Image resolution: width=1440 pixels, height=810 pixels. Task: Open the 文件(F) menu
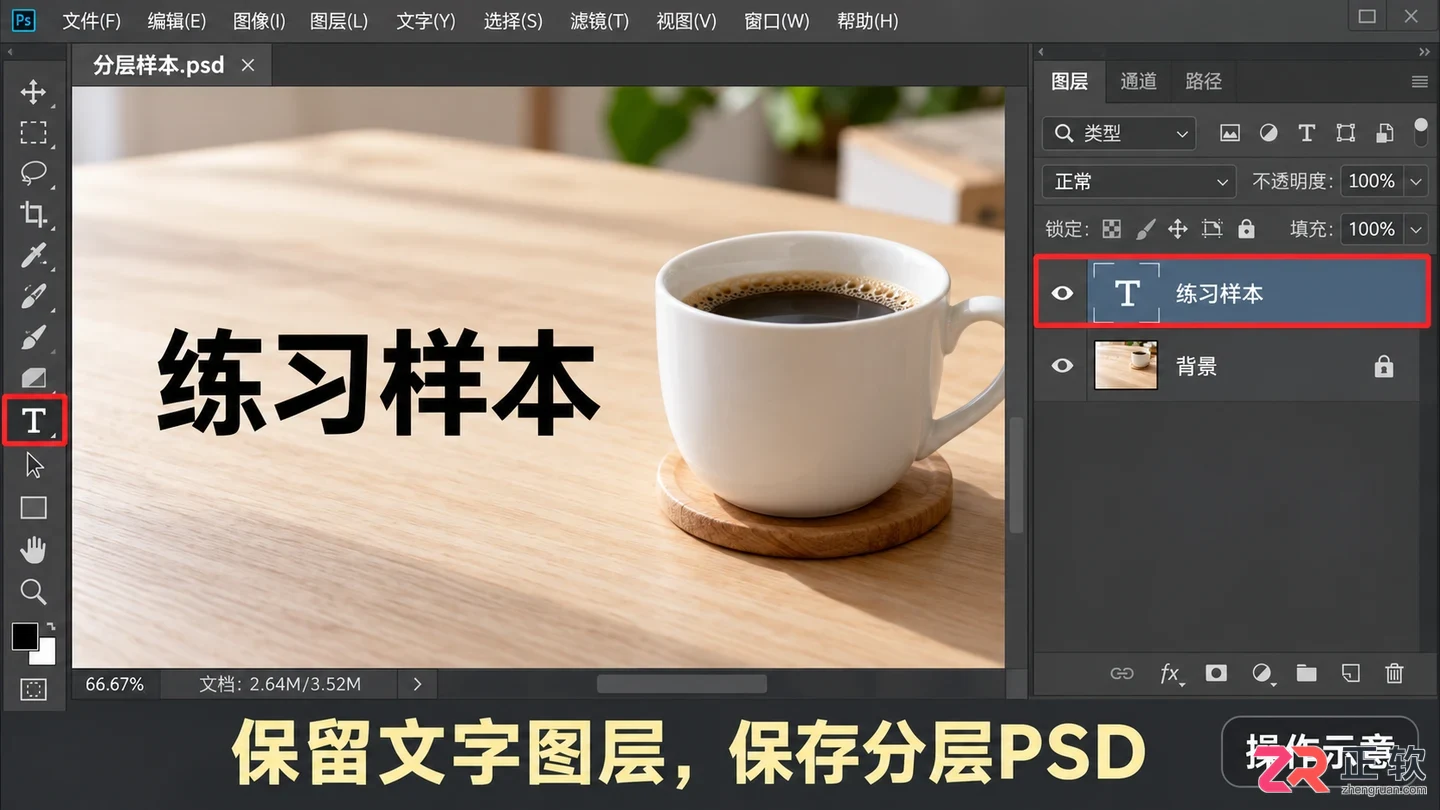(91, 21)
